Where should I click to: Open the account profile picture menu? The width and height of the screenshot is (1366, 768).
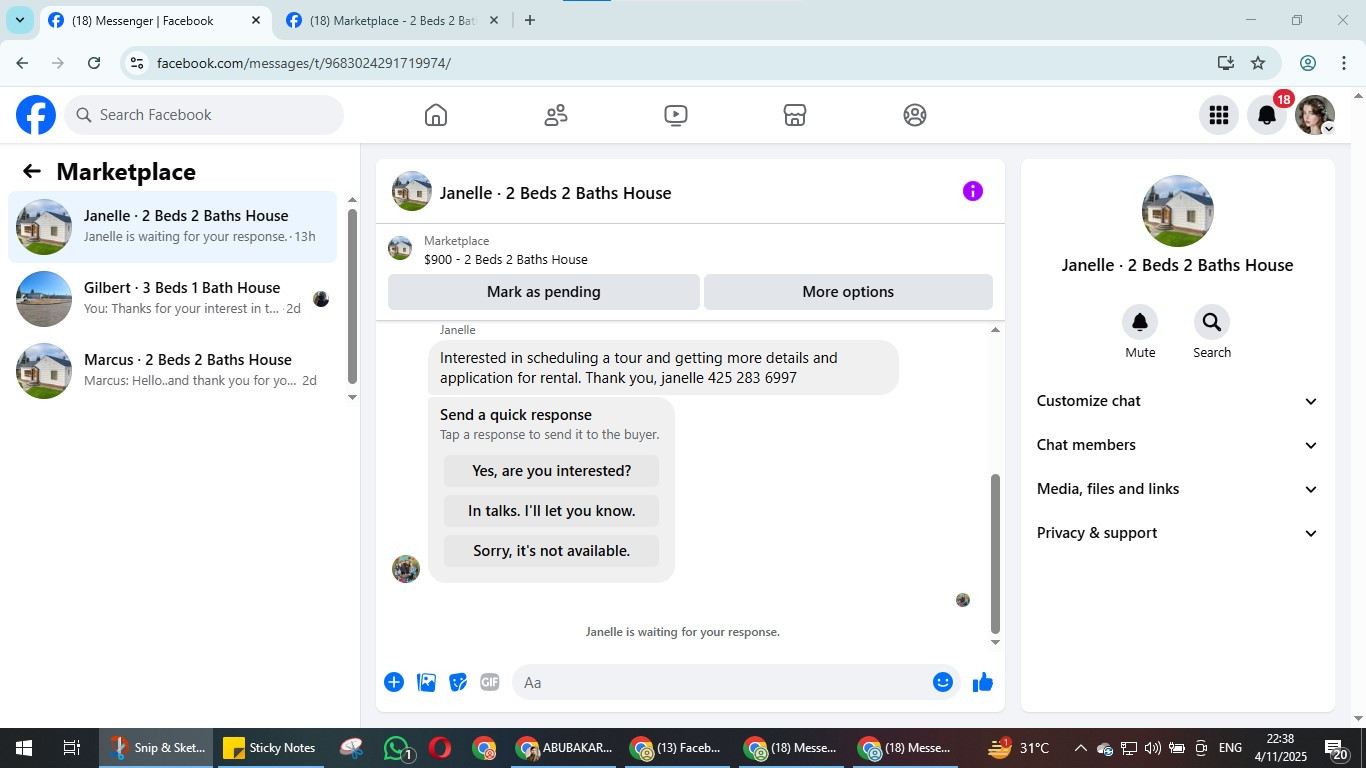(1315, 115)
